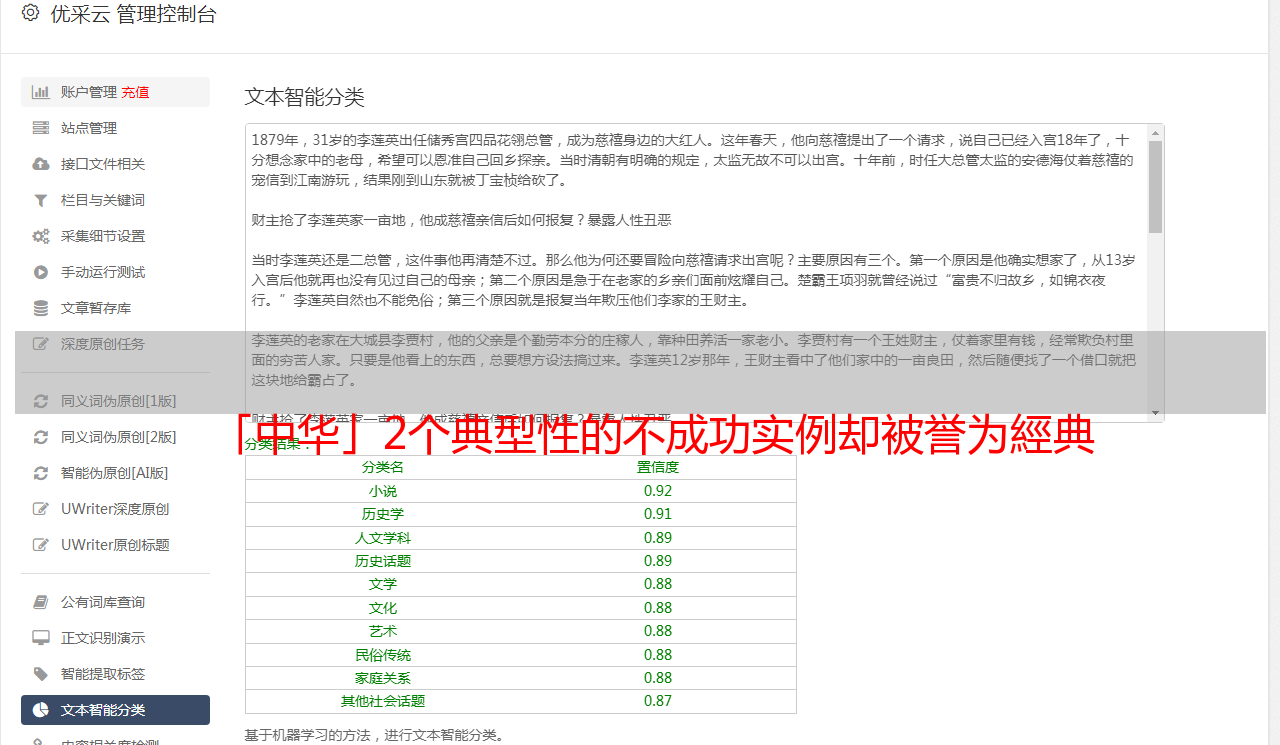Click the gear icon beside 优采云 管理控制台

30,13
